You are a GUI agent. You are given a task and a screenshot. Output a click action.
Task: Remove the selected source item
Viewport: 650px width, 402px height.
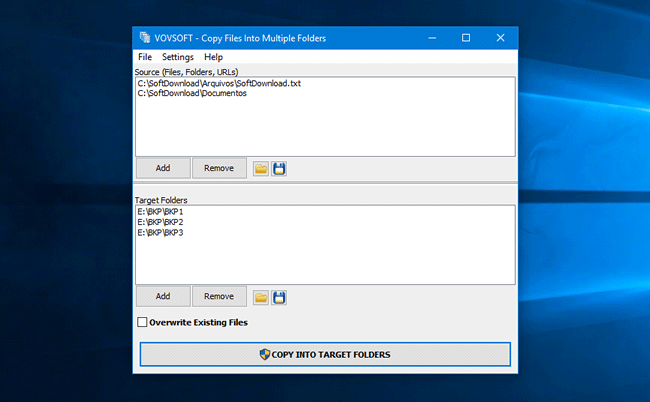[x=219, y=168]
